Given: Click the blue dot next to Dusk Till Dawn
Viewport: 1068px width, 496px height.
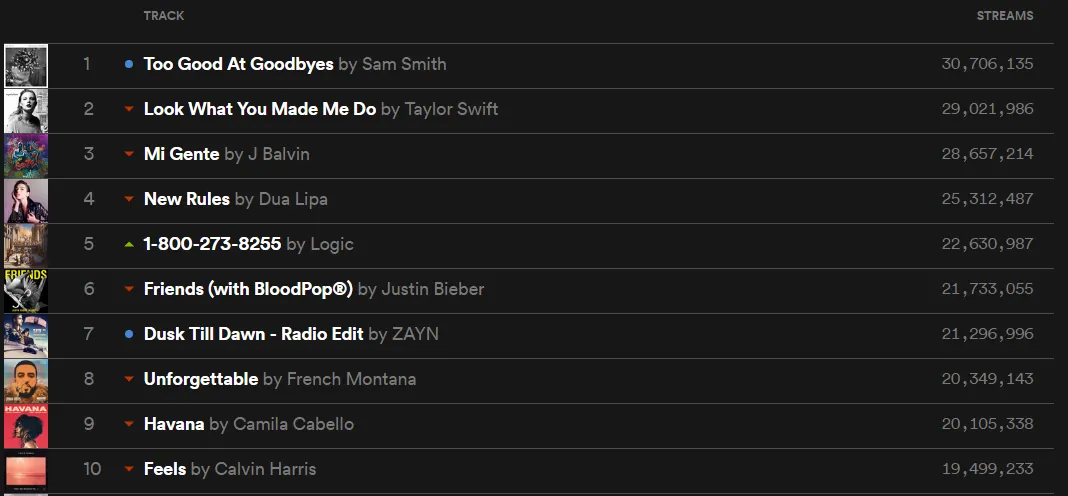Looking at the screenshot, I should coord(129,334).
